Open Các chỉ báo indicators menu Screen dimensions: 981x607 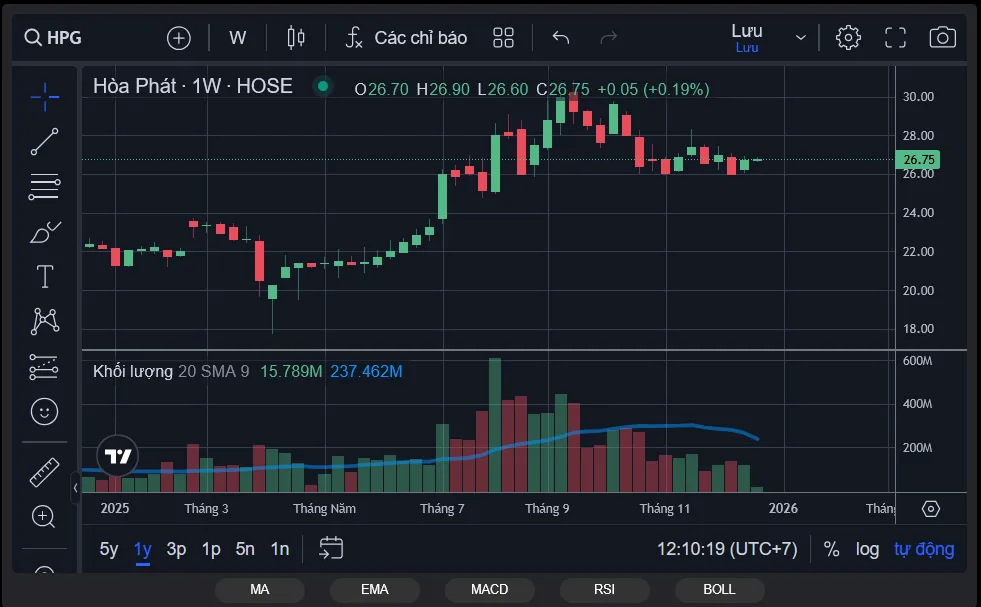pyautogui.click(x=406, y=38)
